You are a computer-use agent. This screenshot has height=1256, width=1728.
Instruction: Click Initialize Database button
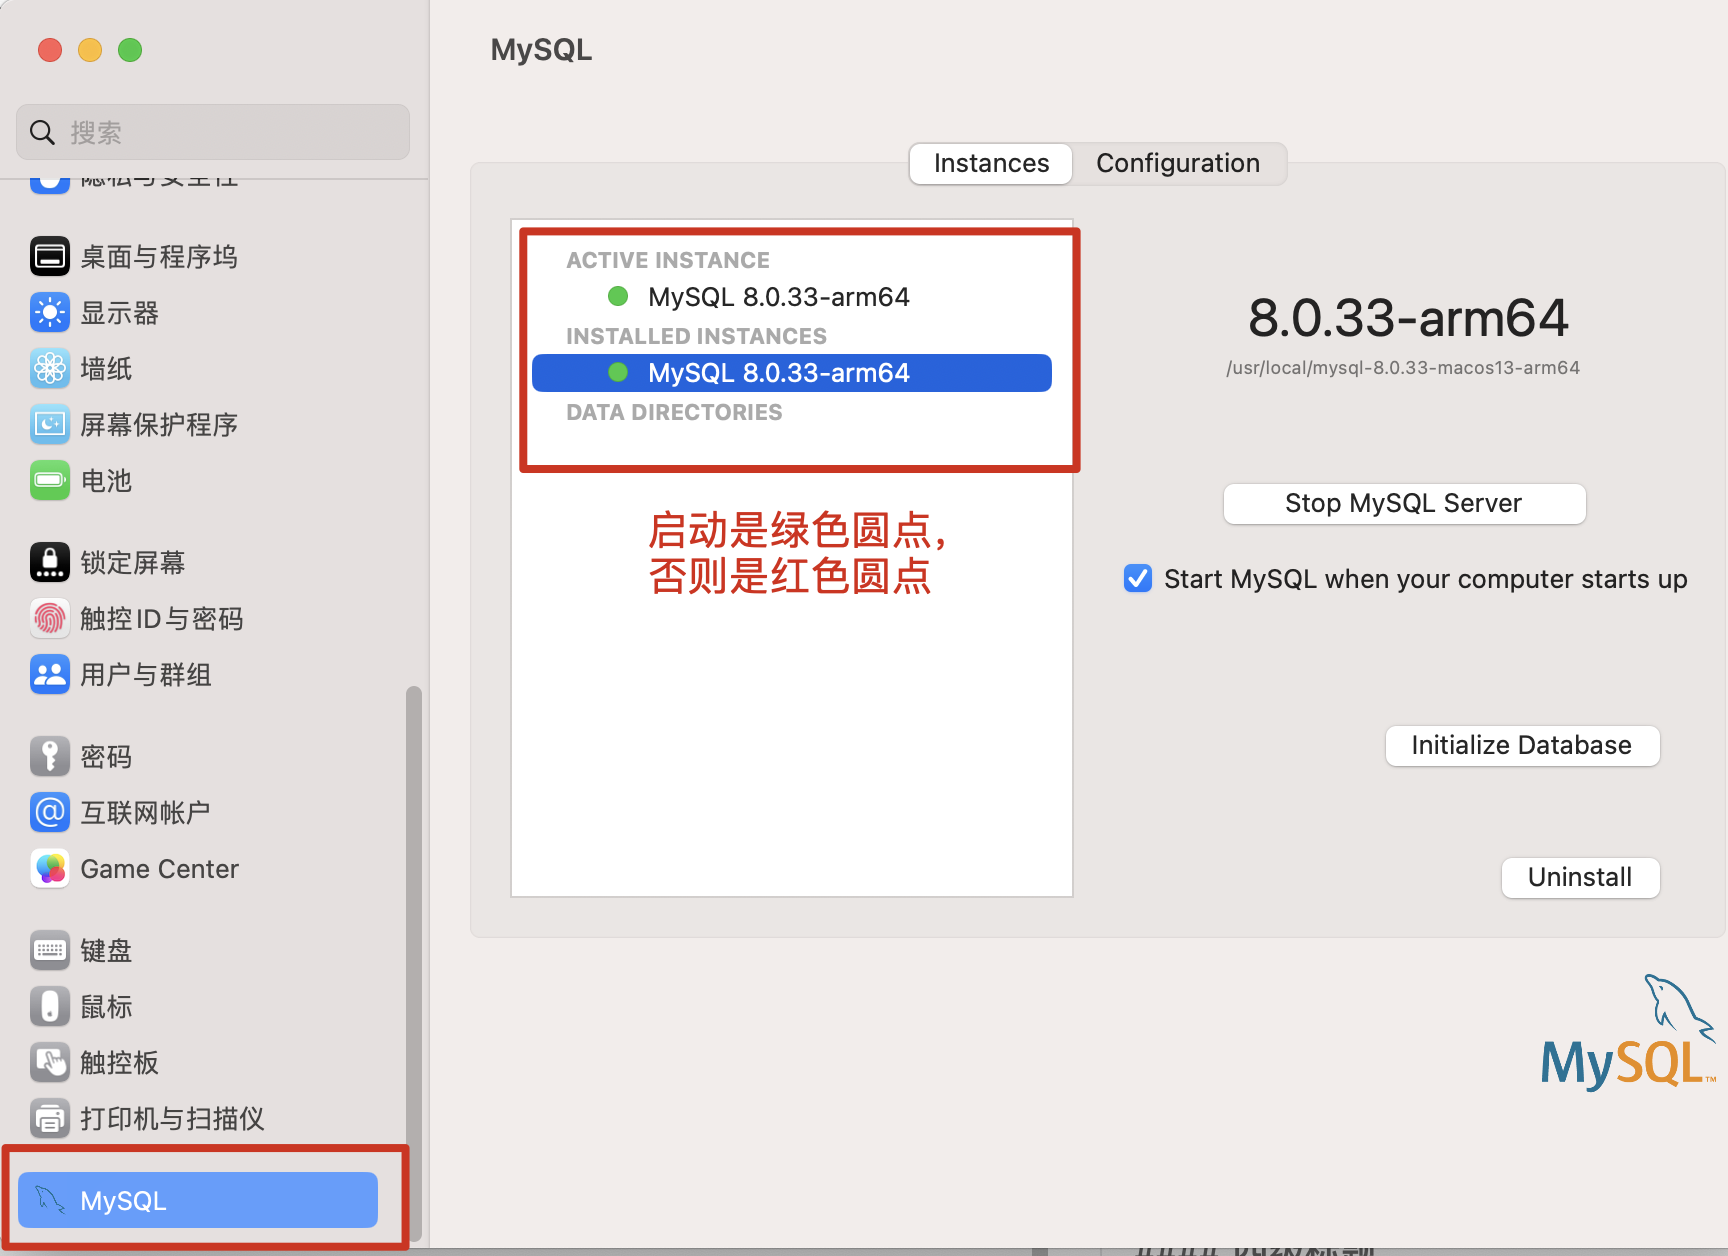[x=1522, y=745]
